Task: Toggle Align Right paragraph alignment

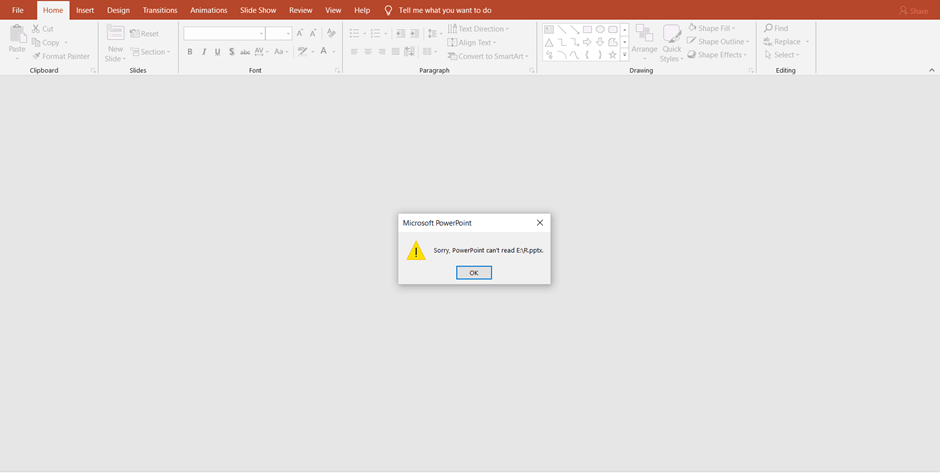Action: [x=382, y=52]
